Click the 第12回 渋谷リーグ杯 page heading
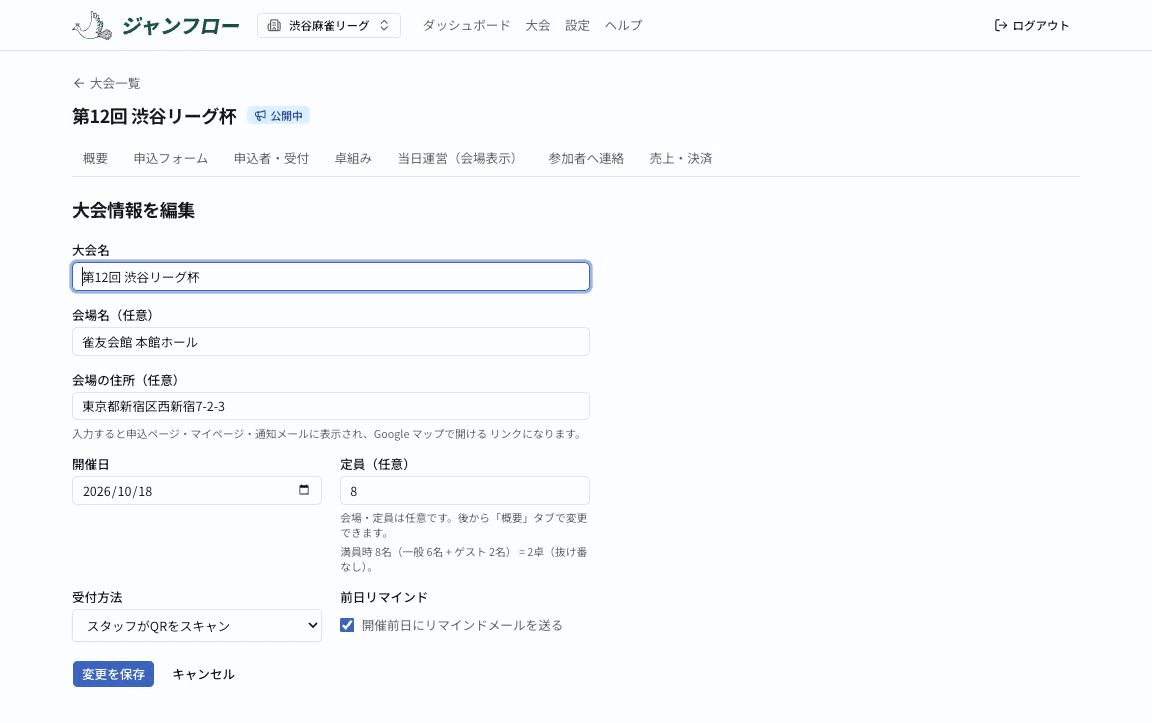The width and height of the screenshot is (1152, 723). pos(154,116)
